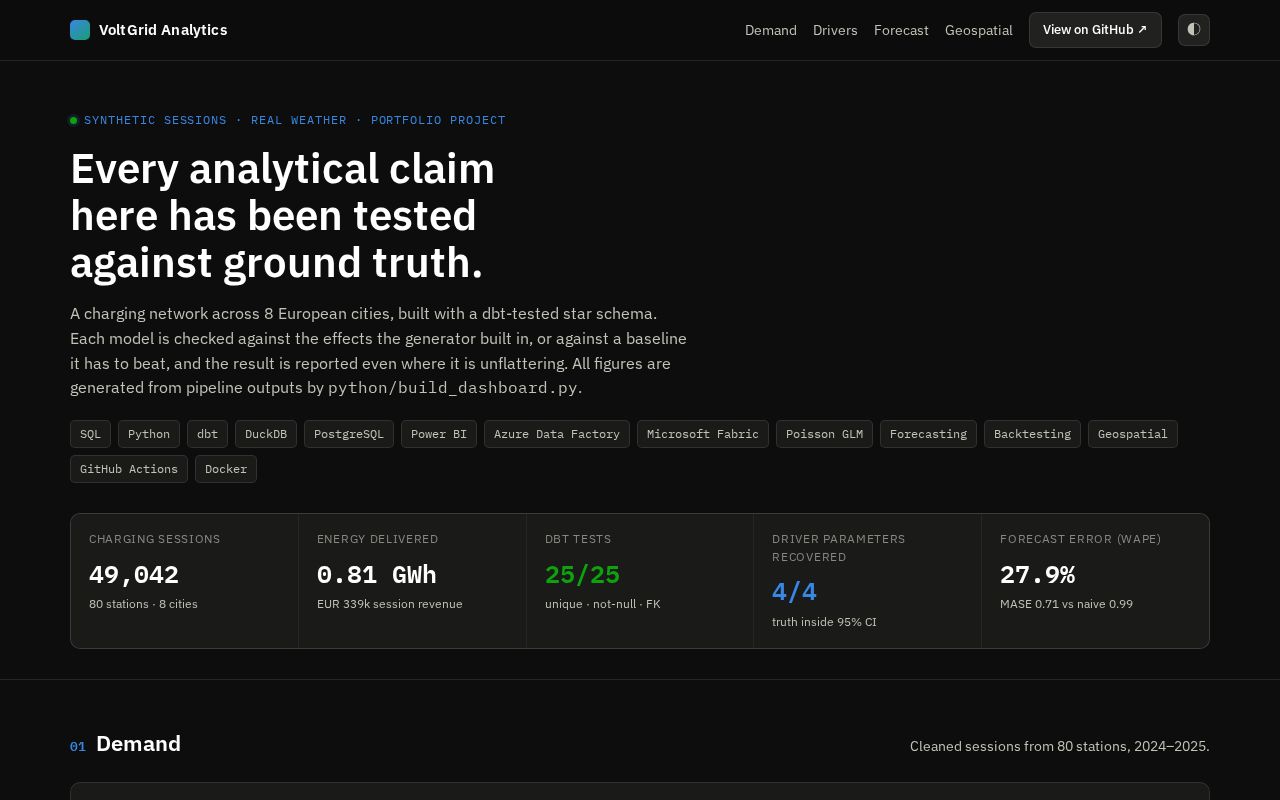Click the 49,042 charging sessions value
This screenshot has height=800, width=1280.
134,575
